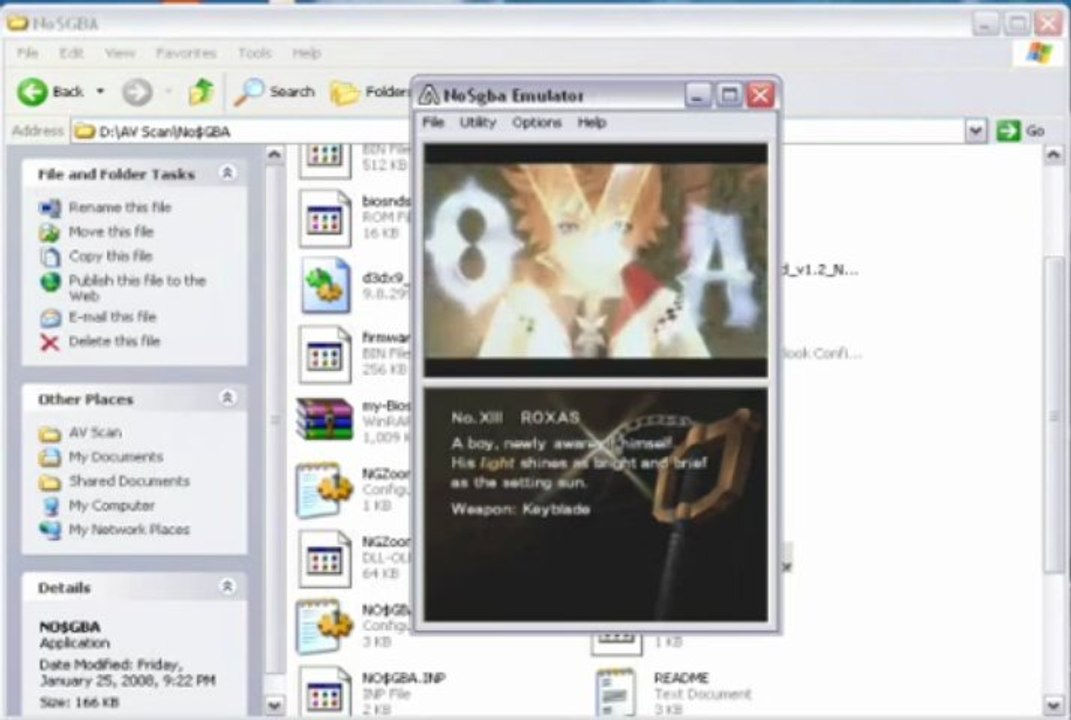Viewport: 1071px width, 720px height.
Task: Collapse the Other Places panel
Action: (x=227, y=398)
